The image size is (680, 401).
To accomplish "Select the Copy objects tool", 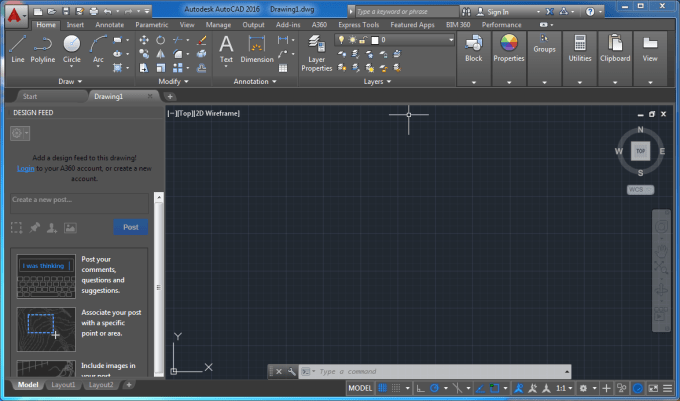I will point(144,54).
